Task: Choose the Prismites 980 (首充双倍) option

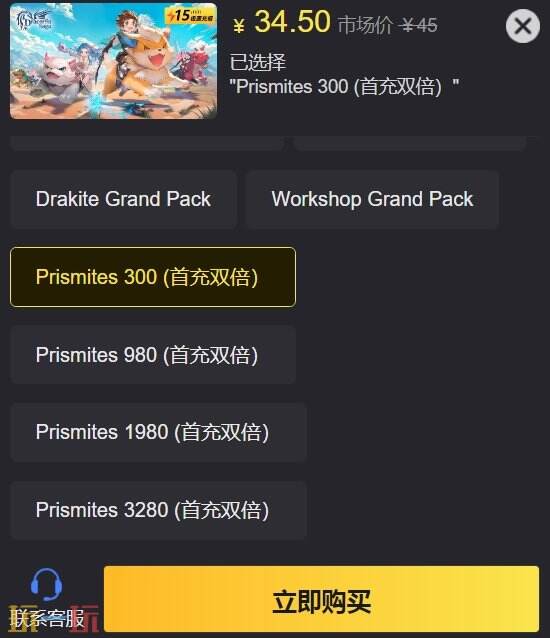Action: [x=153, y=355]
